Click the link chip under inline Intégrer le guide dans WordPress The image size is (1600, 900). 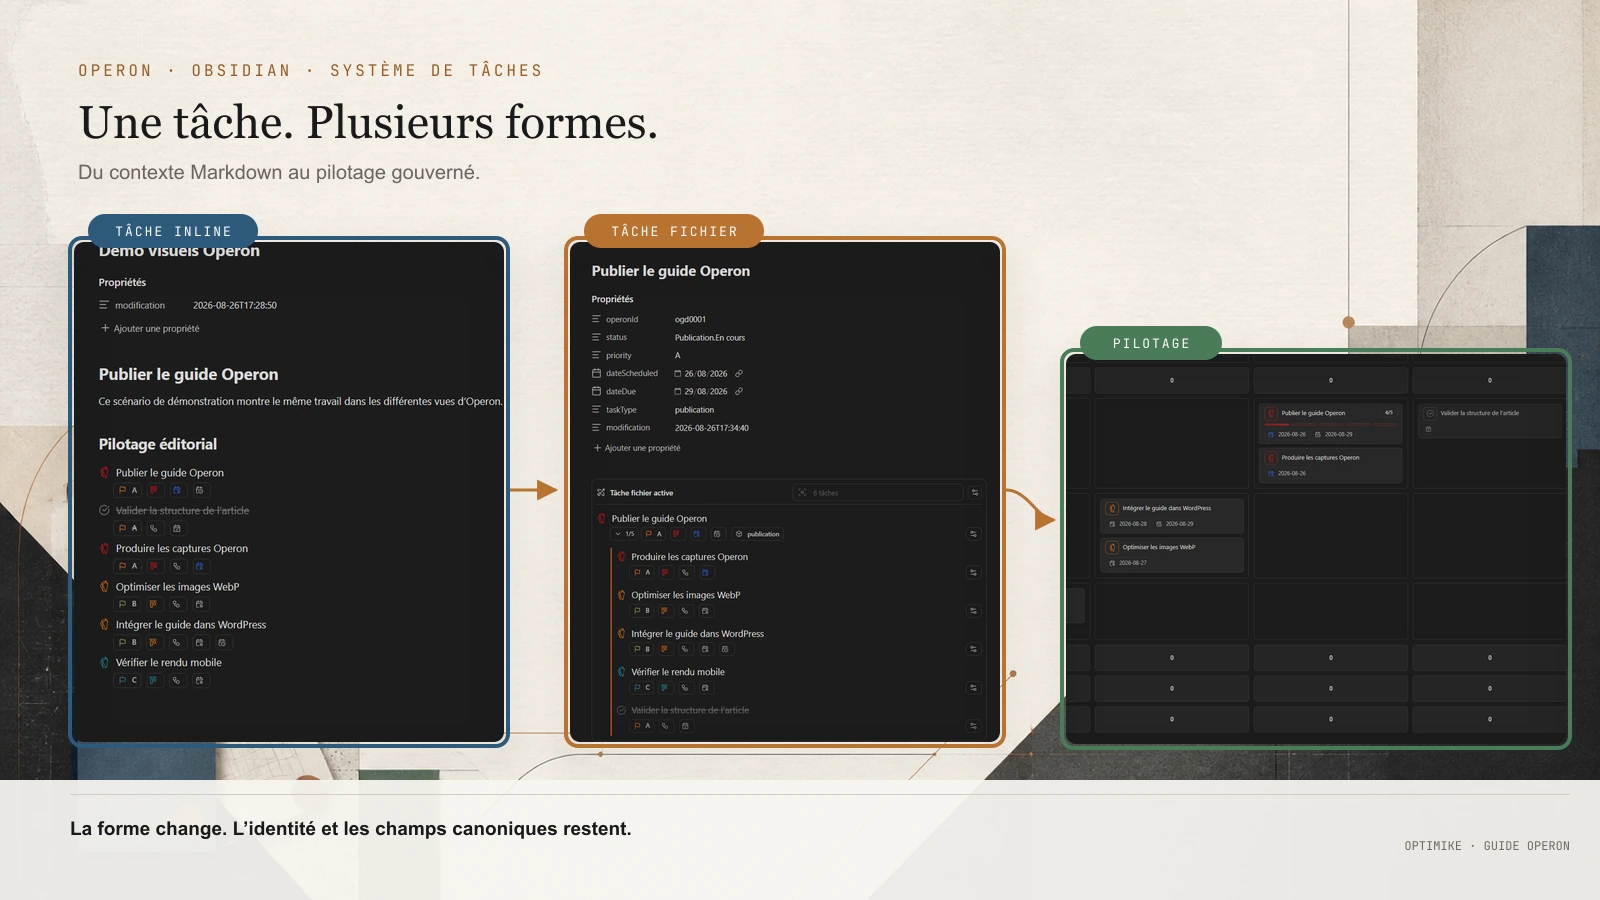click(176, 642)
